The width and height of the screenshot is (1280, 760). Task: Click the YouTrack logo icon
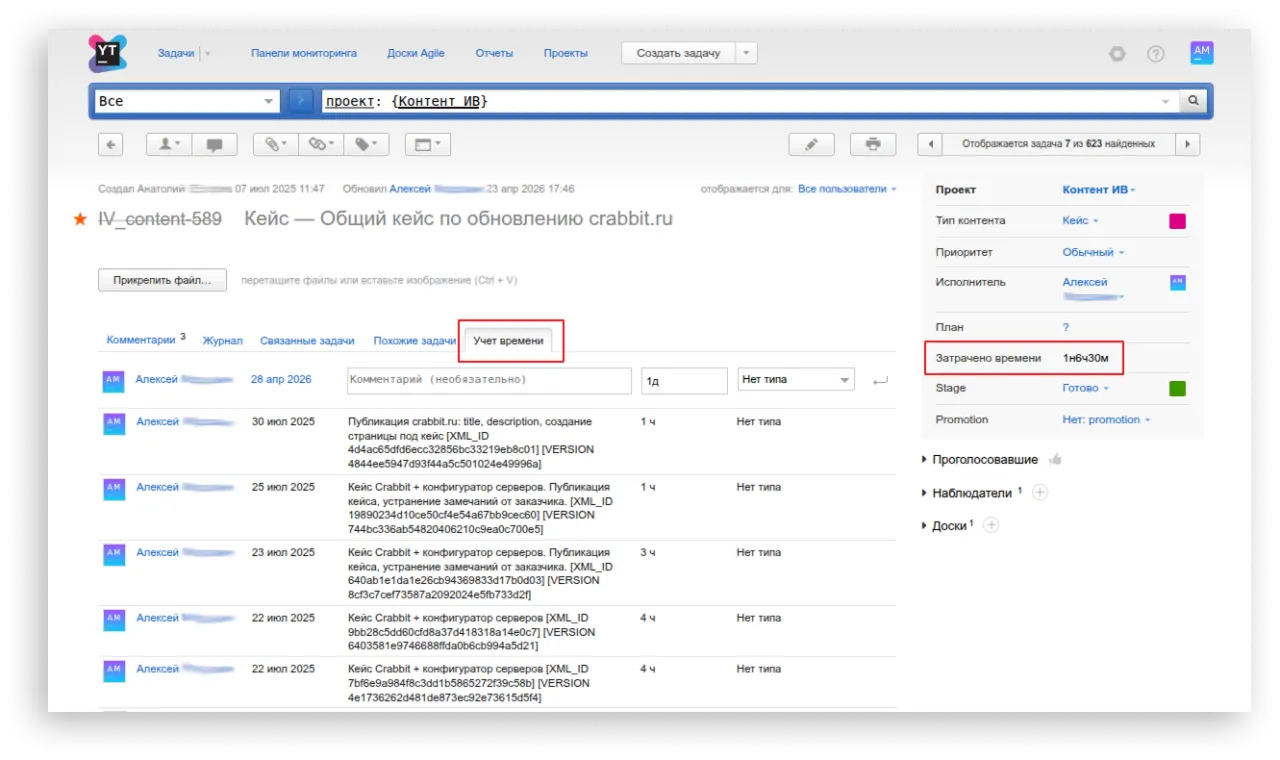[x=108, y=53]
